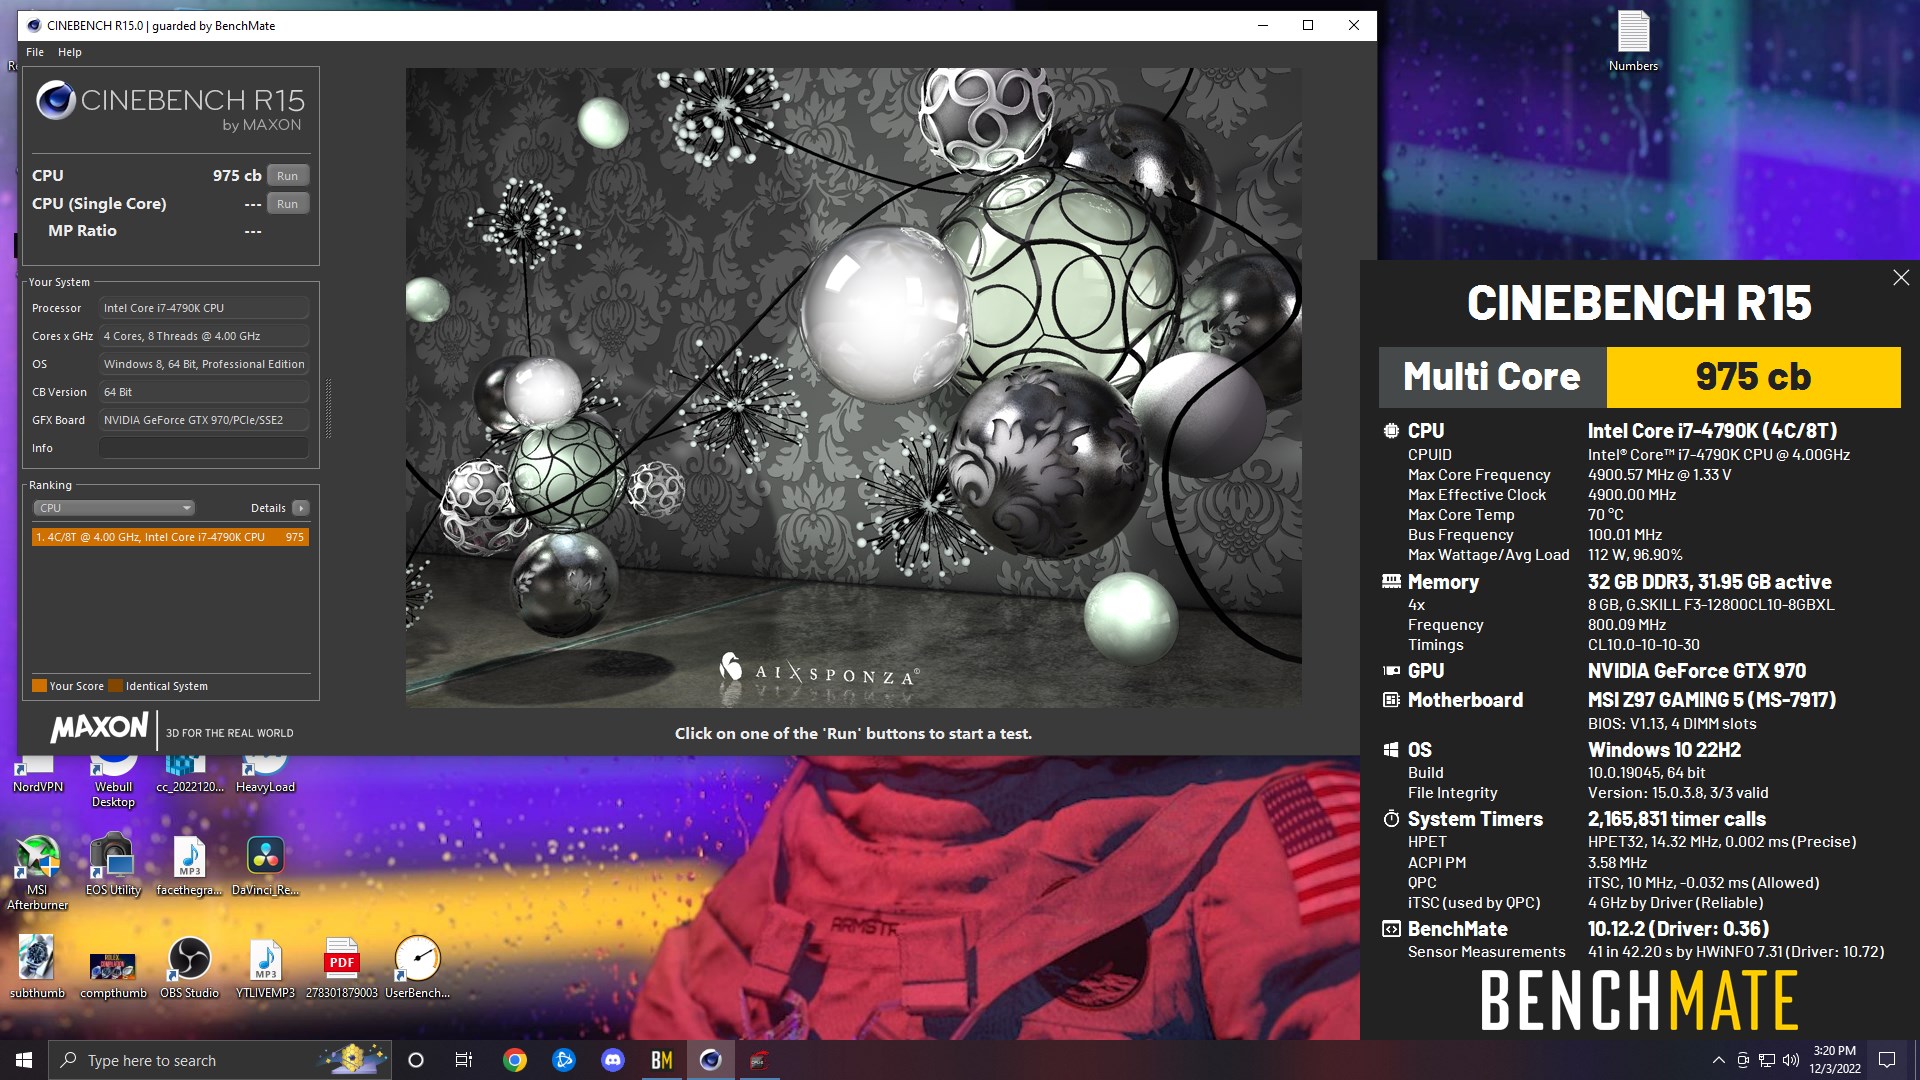
Task: Select the HeavyLoad desktop shortcut
Action: (265, 775)
